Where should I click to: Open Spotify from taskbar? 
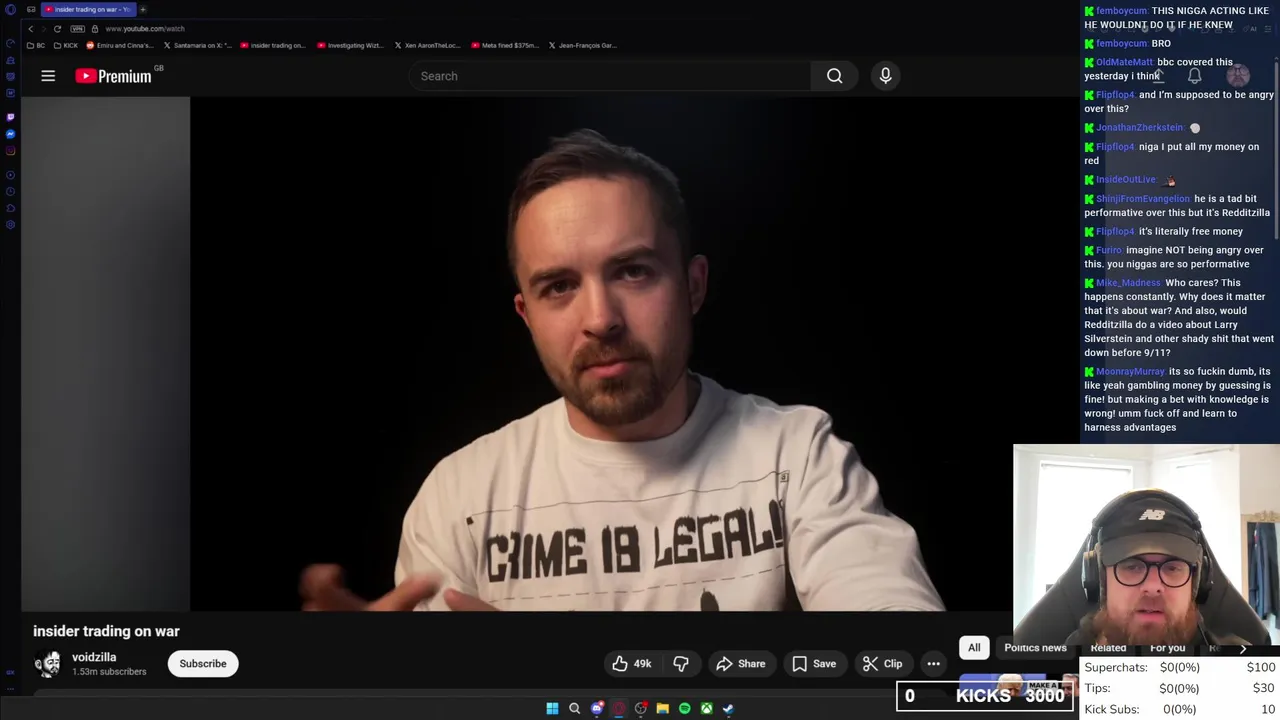(x=684, y=708)
